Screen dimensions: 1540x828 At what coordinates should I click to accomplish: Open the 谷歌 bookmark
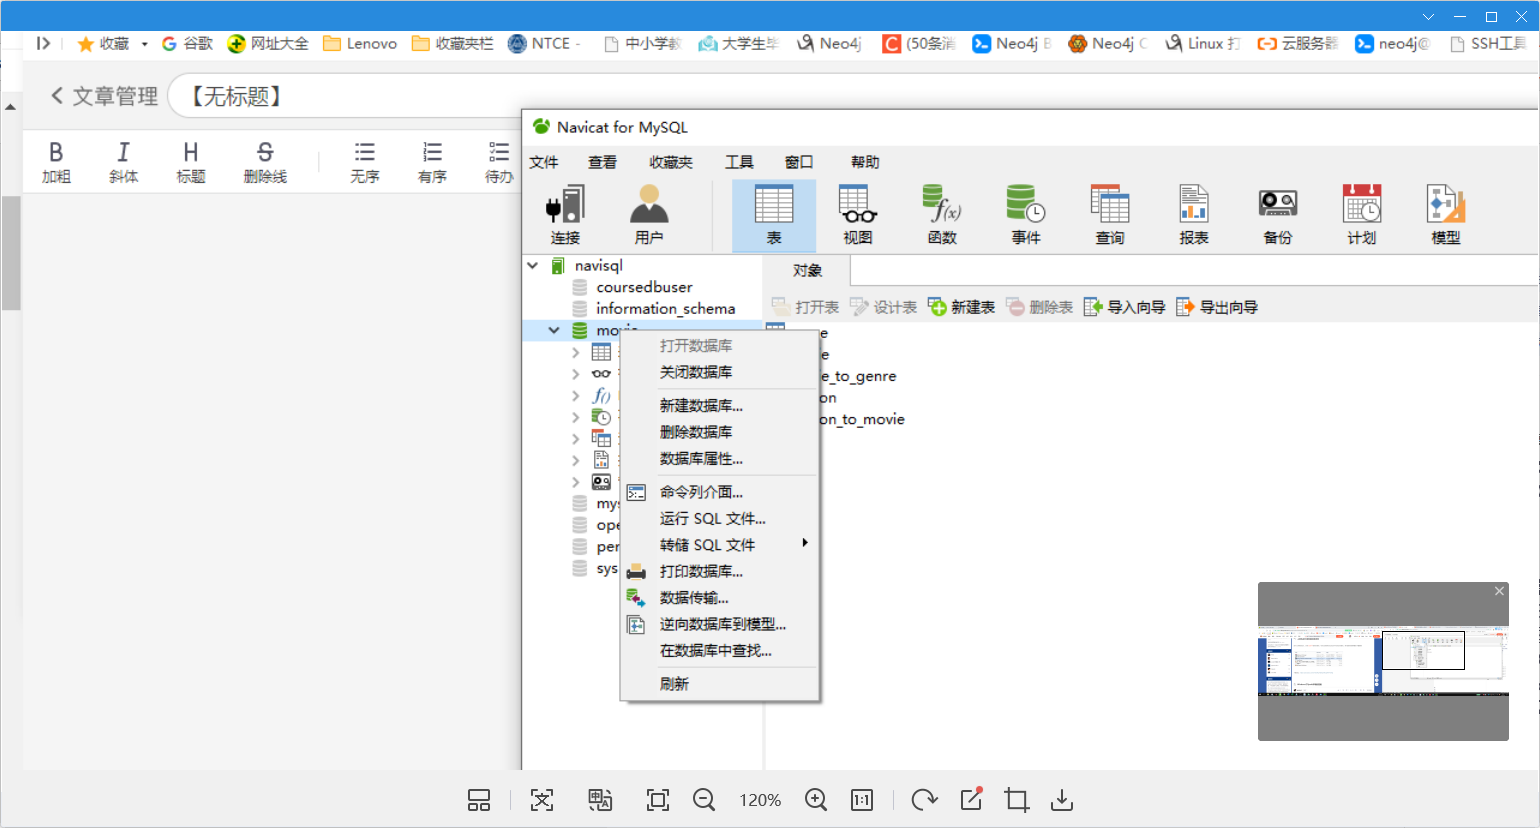point(187,44)
